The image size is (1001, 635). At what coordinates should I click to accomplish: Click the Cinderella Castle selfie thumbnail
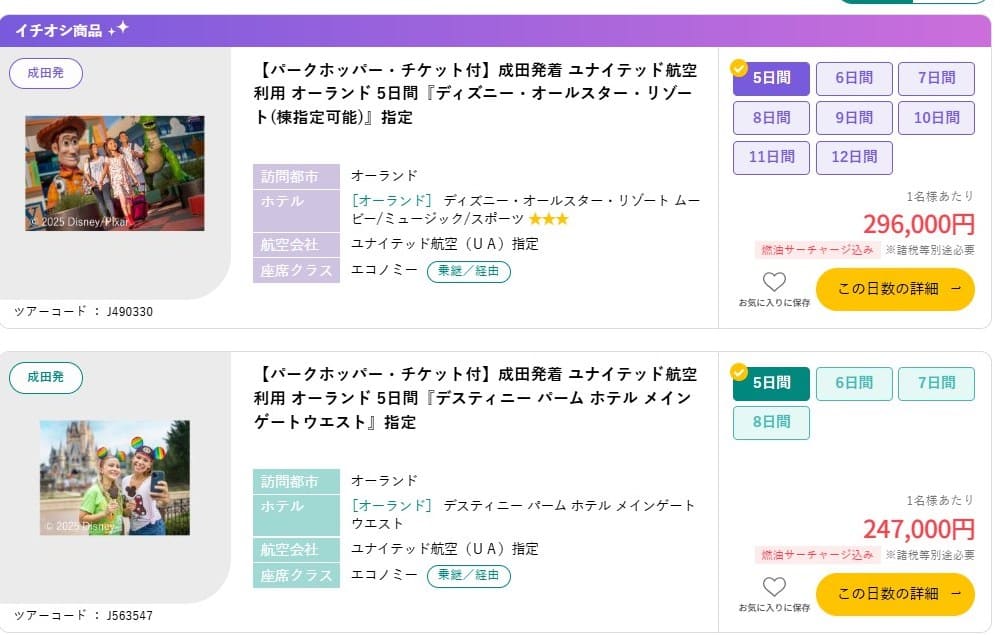click(115, 477)
